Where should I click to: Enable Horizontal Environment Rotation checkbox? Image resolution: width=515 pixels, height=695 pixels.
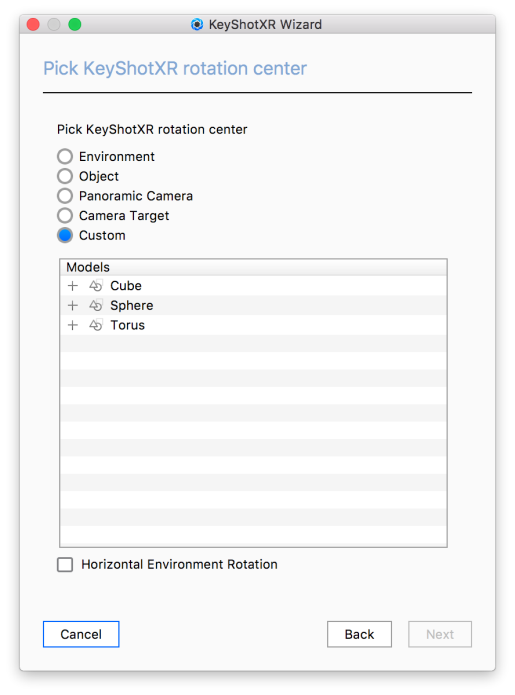tap(65, 565)
